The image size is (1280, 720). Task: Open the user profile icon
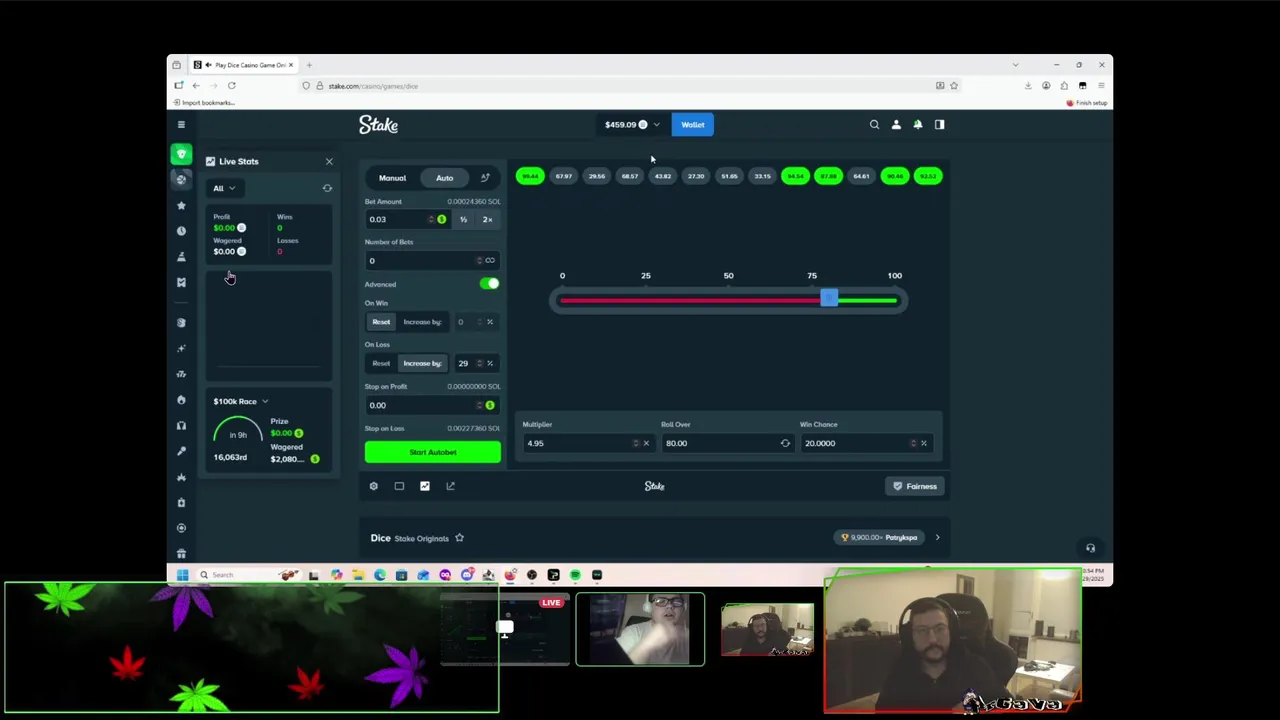click(x=896, y=125)
